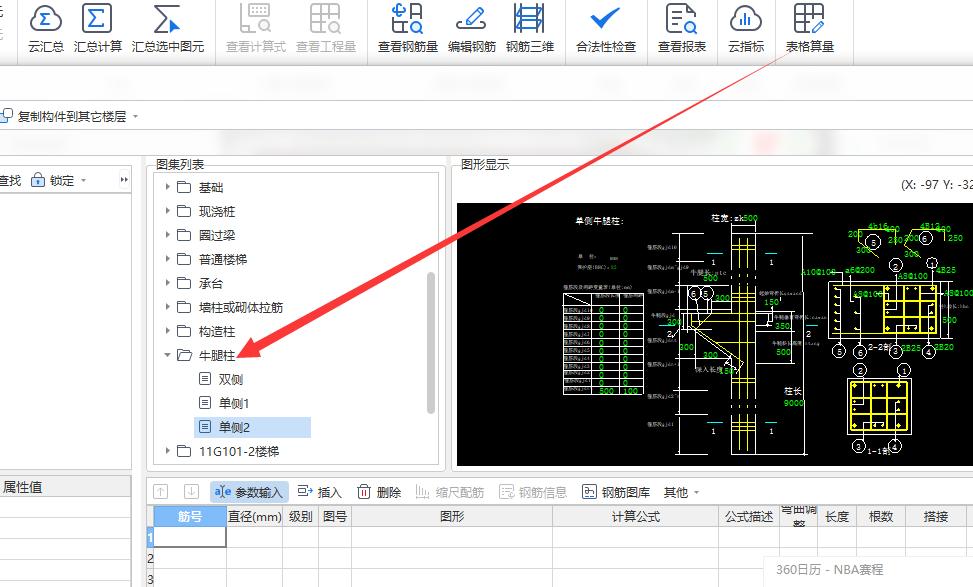Screen dimensions: 973x587
Task: Expand the 基础 folder
Action: [168, 187]
